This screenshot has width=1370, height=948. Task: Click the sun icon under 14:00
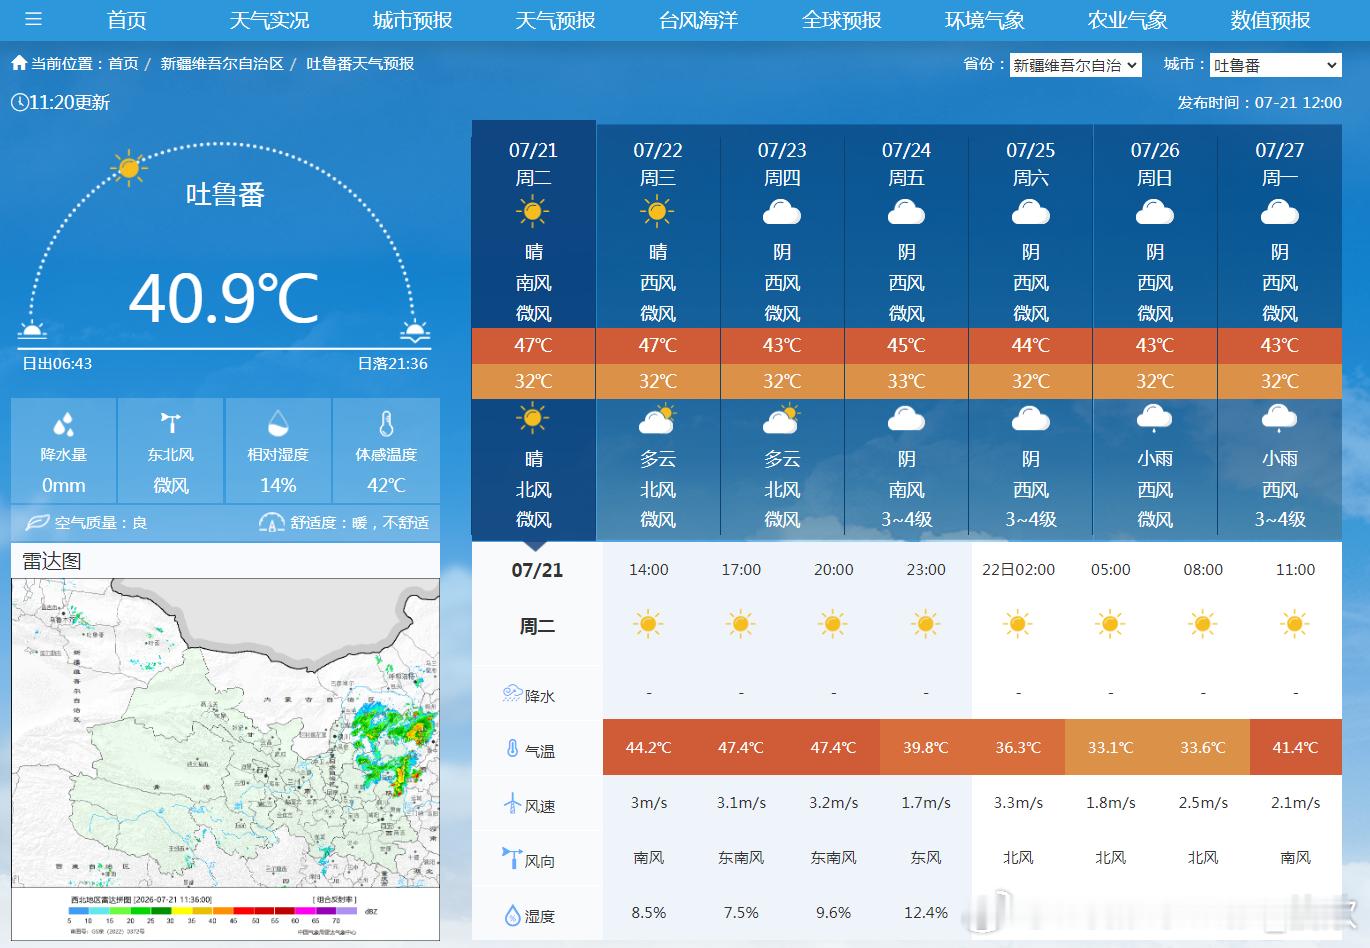tap(648, 625)
